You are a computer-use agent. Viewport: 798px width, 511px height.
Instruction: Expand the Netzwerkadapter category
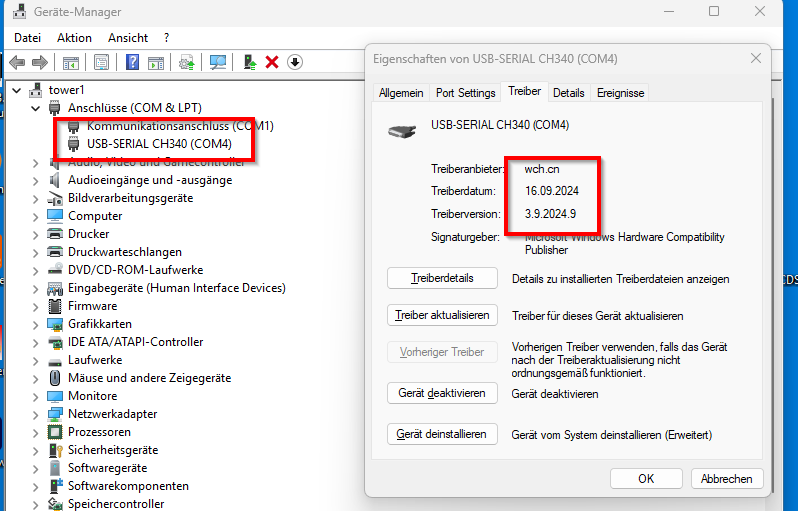pos(36,414)
